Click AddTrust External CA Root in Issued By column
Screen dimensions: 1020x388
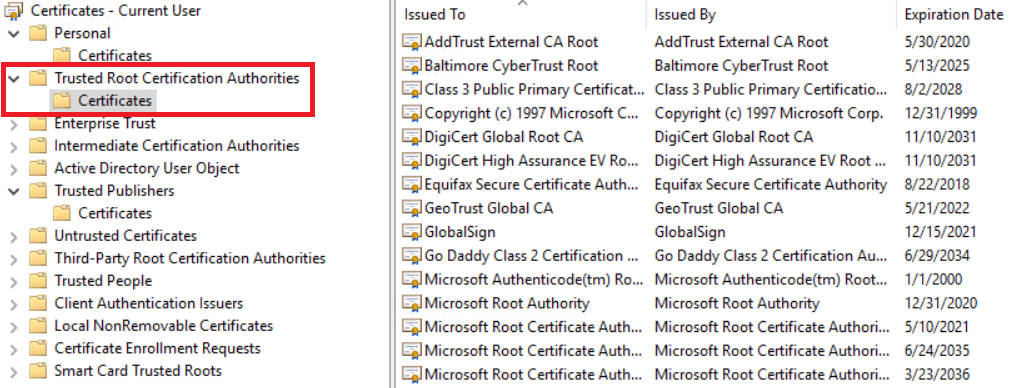tap(741, 42)
